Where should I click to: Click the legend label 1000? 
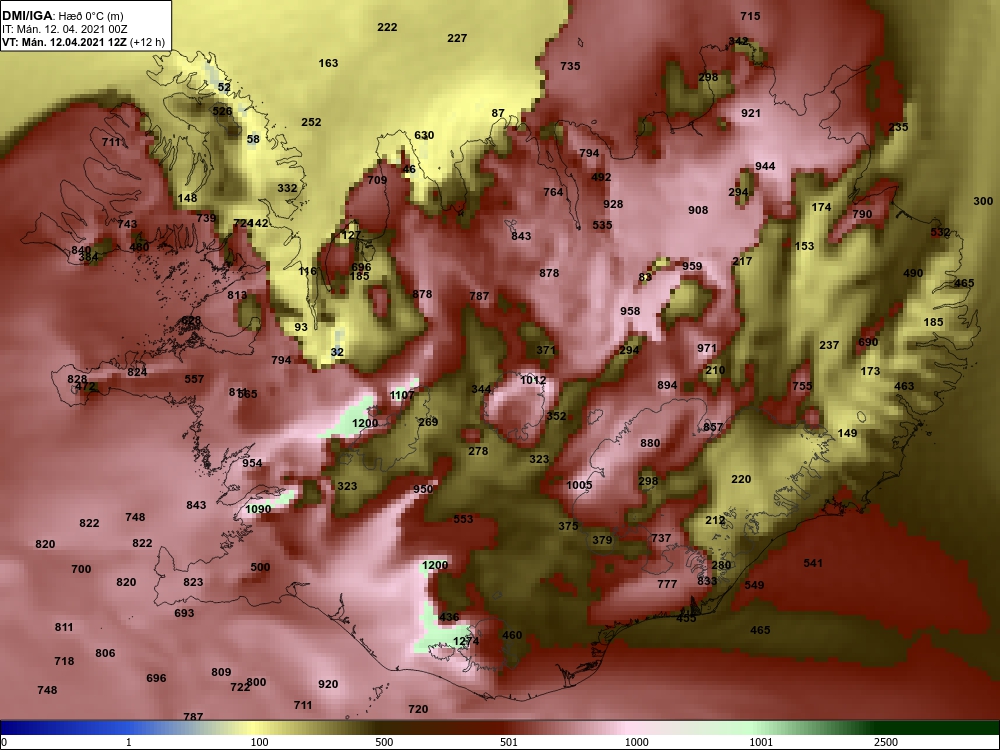[x=636, y=742]
